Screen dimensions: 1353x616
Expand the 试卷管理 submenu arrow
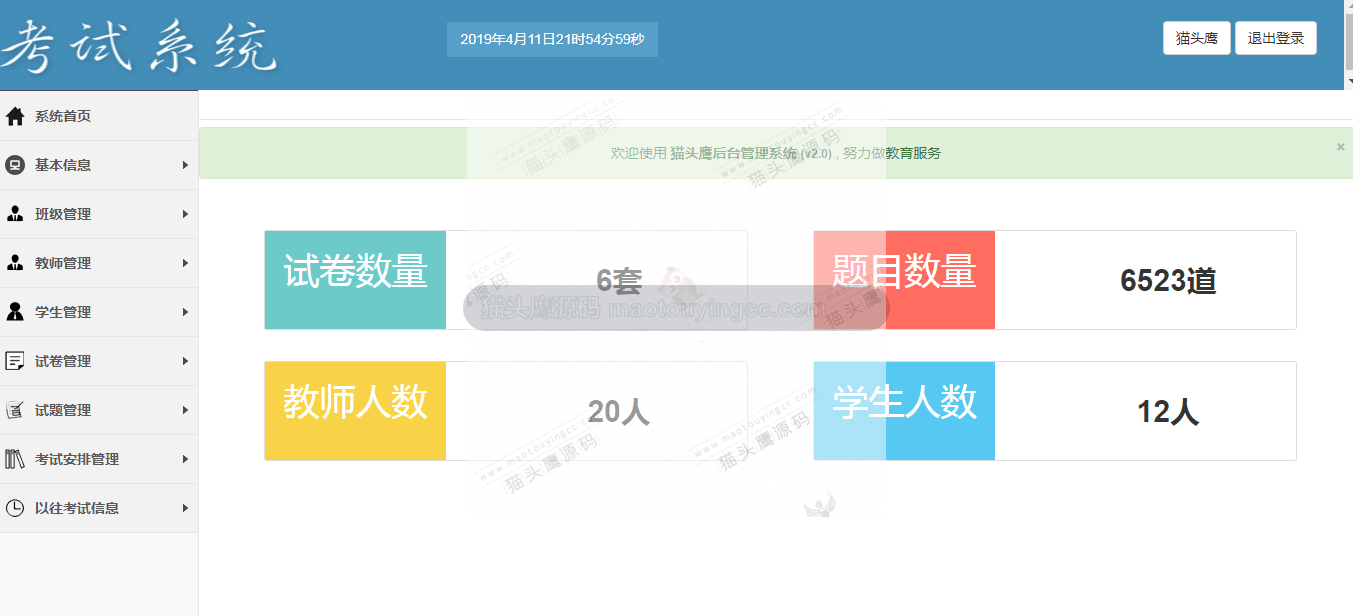pyautogui.click(x=185, y=361)
